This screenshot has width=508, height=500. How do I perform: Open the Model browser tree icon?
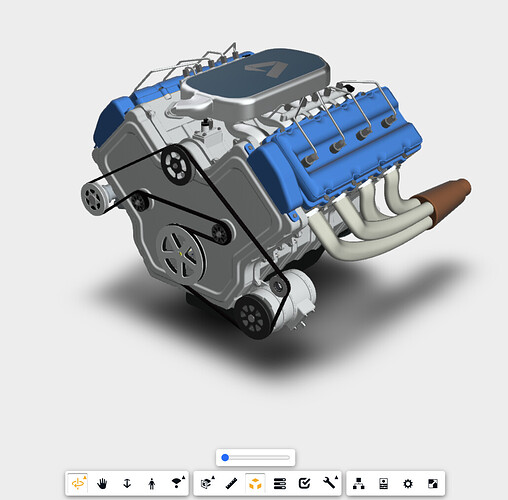coord(359,483)
